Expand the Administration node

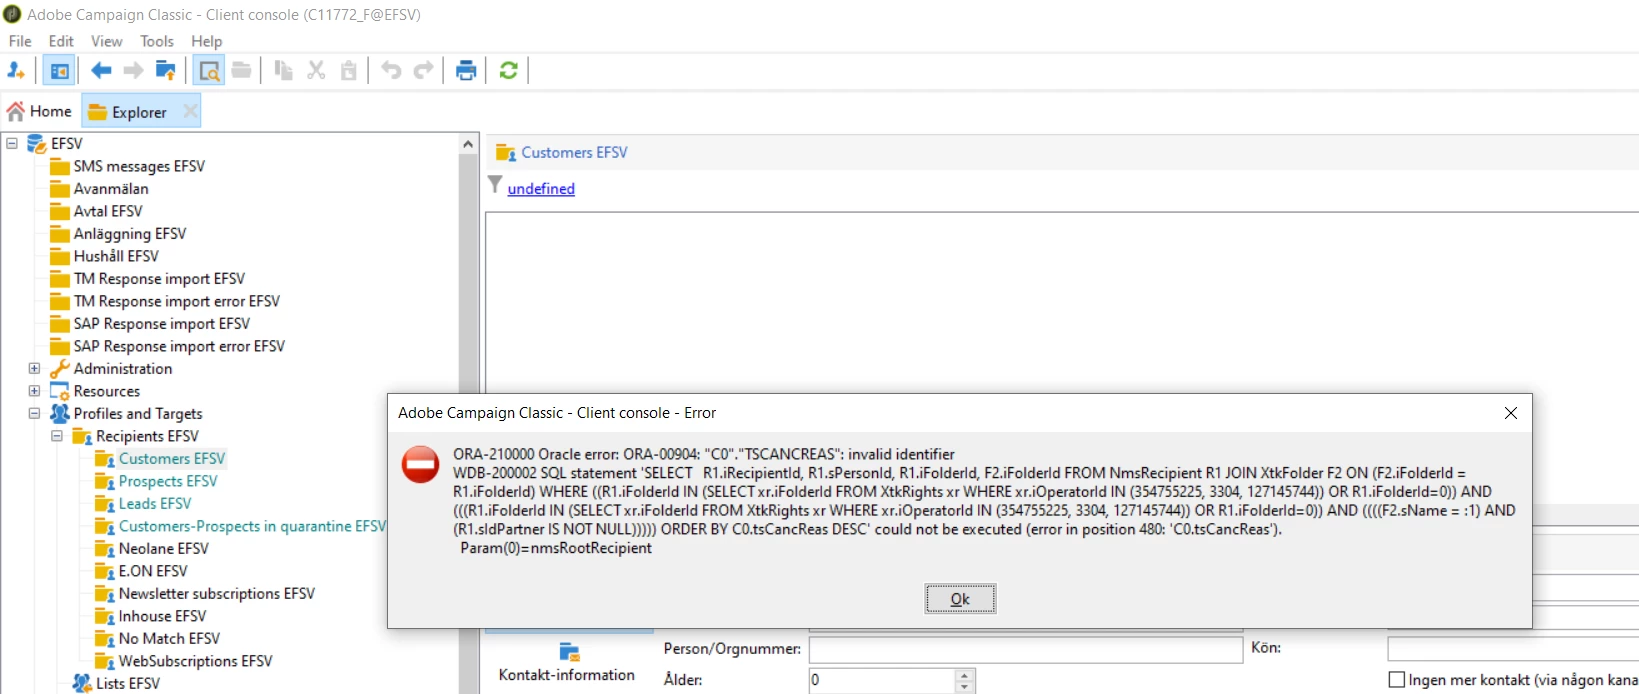pyautogui.click(x=34, y=368)
